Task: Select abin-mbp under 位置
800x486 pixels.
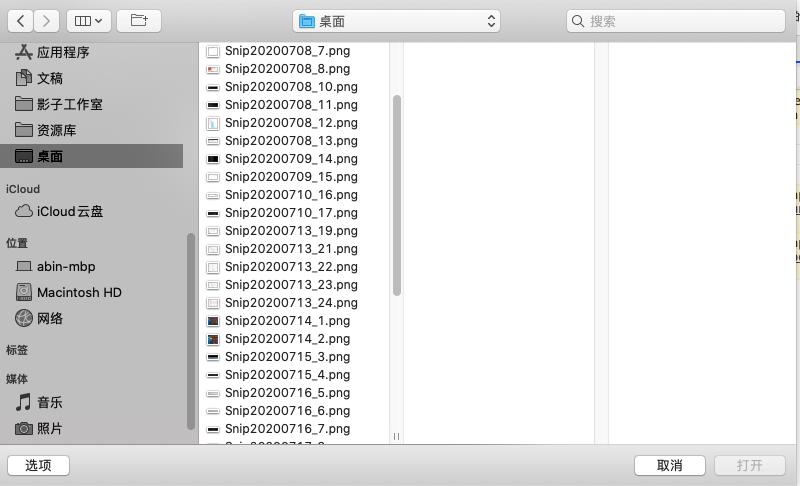Action: [92, 266]
